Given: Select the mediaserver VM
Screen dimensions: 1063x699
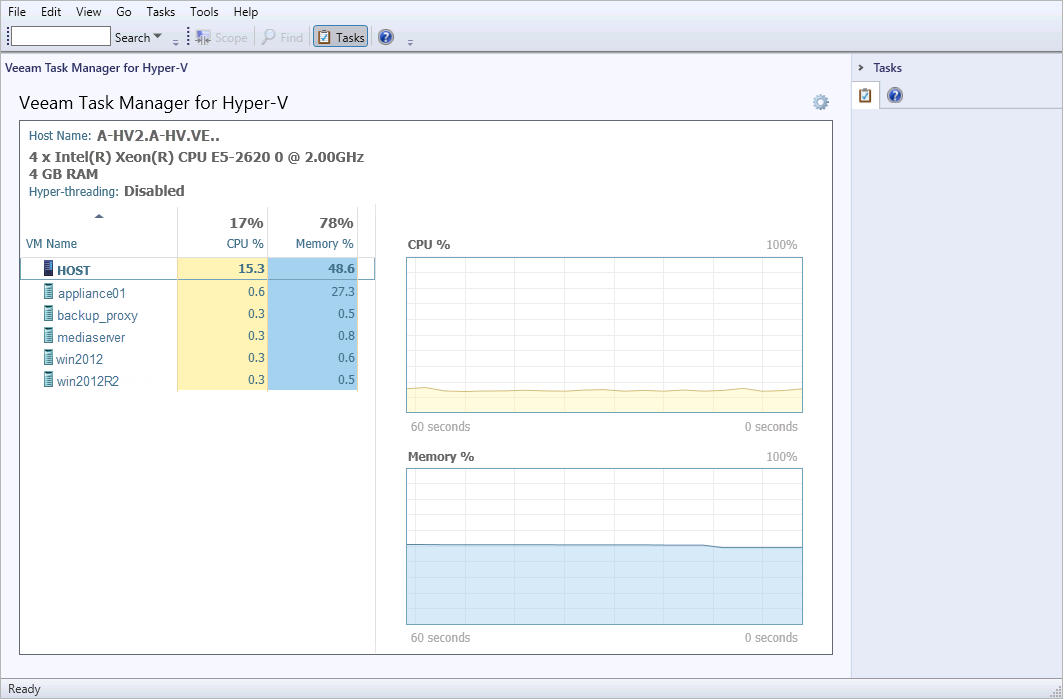Looking at the screenshot, I should pos(91,337).
